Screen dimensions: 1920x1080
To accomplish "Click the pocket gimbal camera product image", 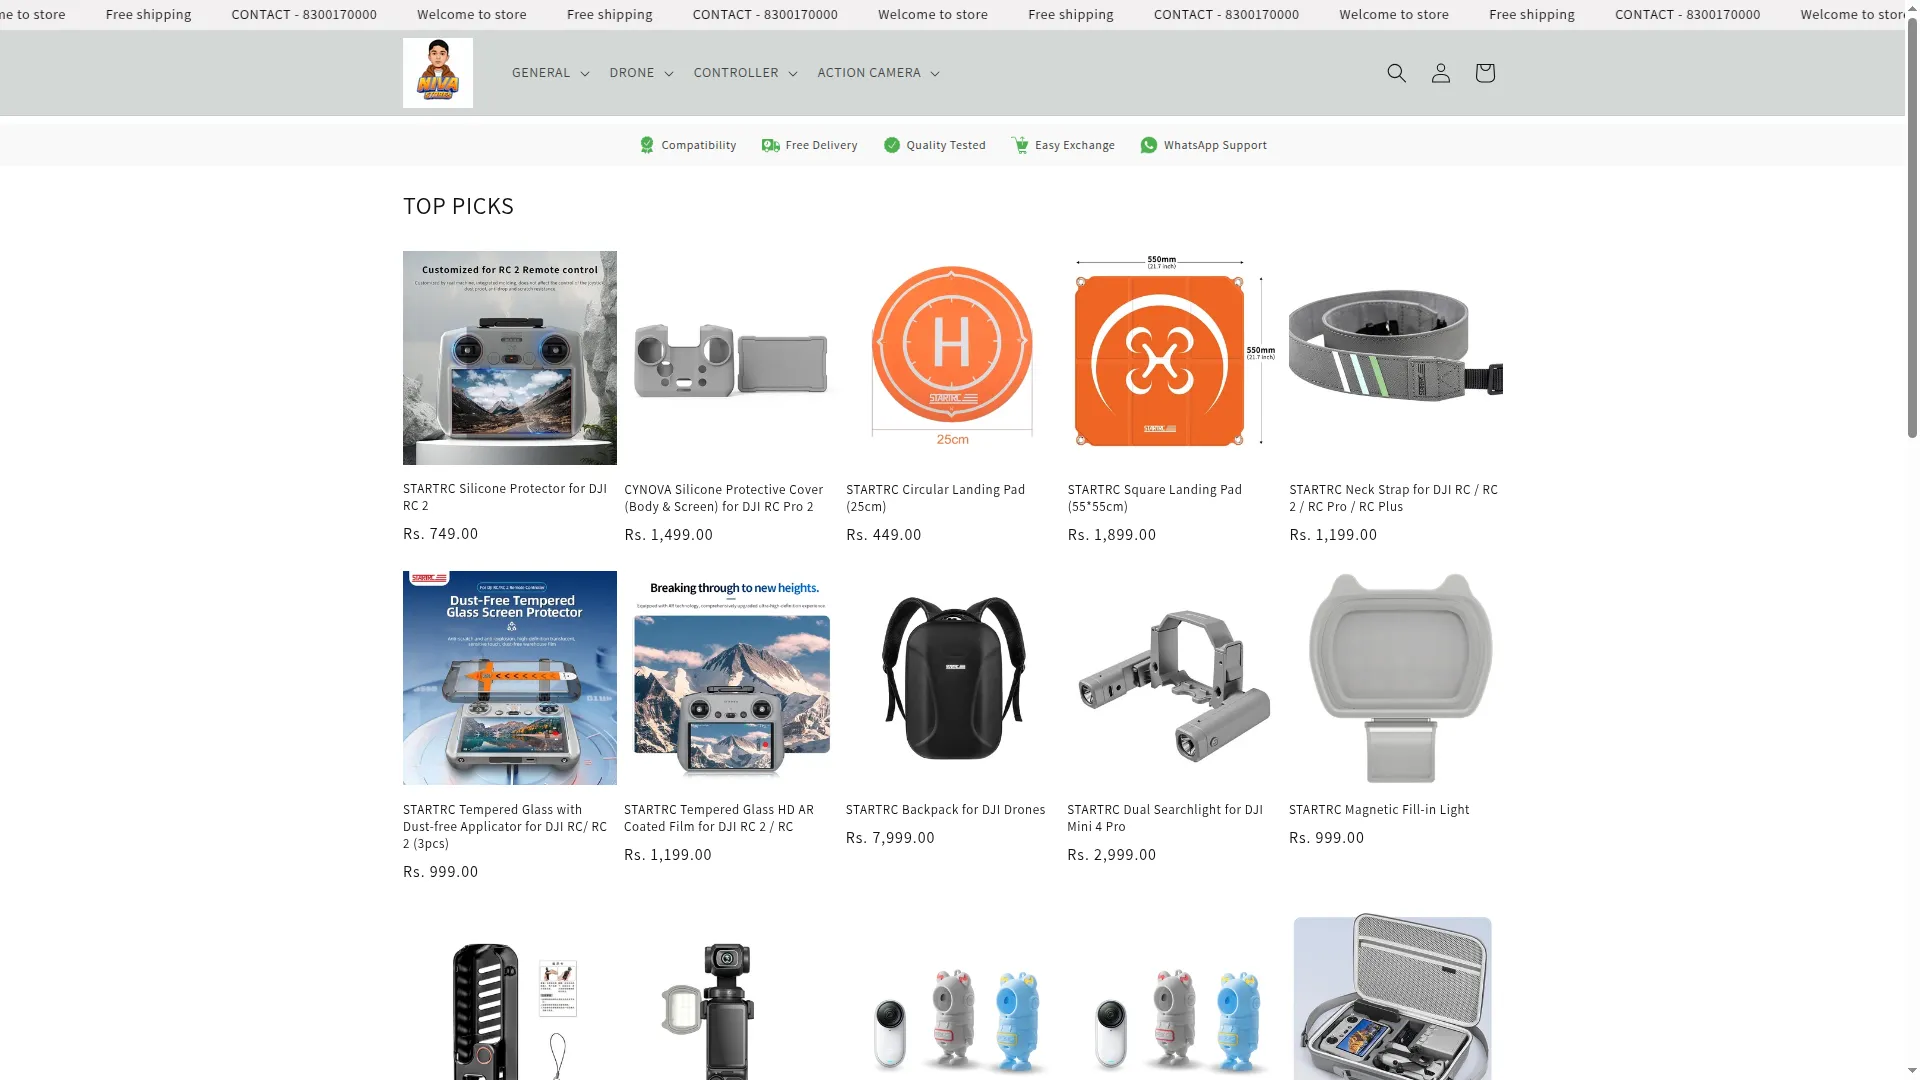I will tap(731, 996).
